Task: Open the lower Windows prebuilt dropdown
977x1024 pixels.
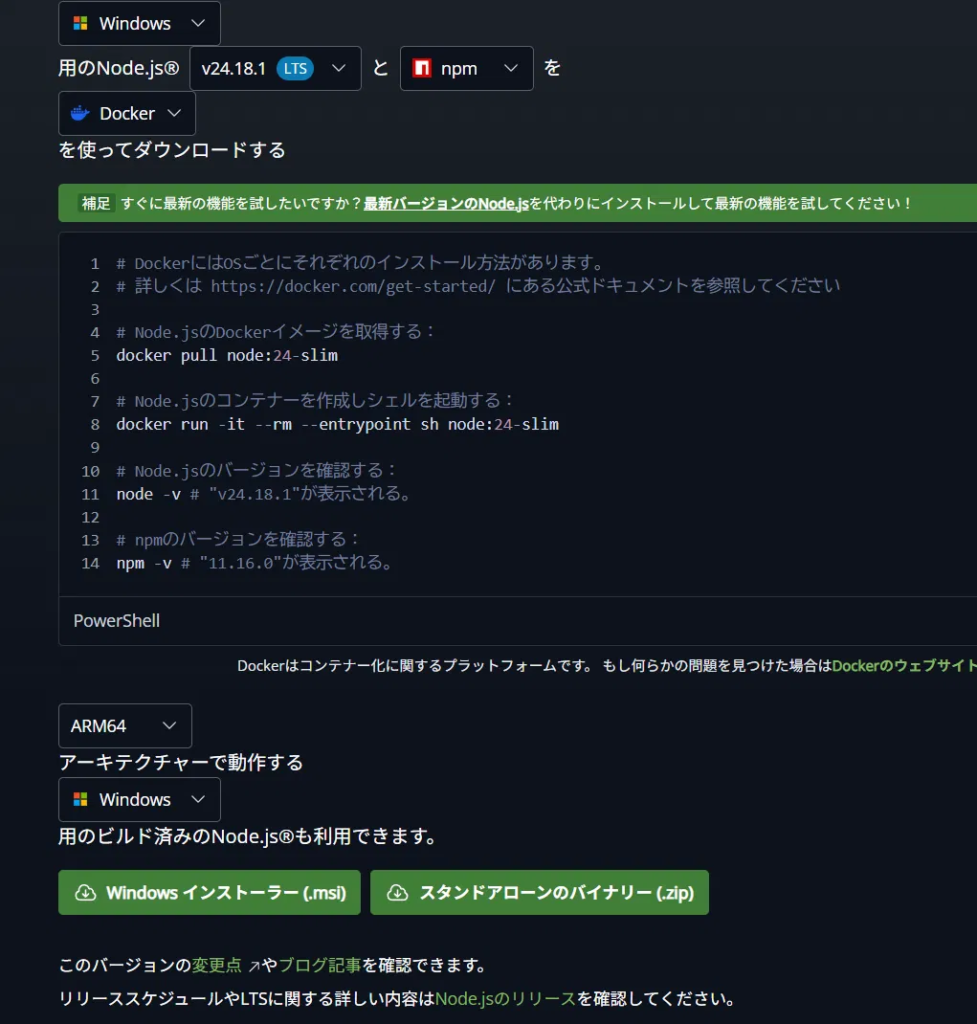Action: [139, 799]
